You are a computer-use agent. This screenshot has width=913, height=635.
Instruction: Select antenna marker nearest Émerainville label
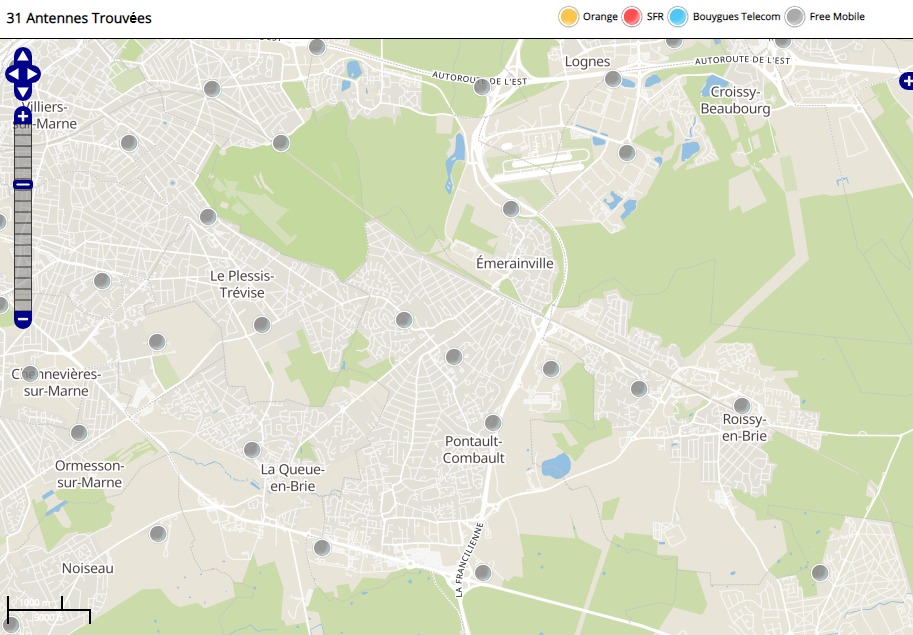[511, 209]
